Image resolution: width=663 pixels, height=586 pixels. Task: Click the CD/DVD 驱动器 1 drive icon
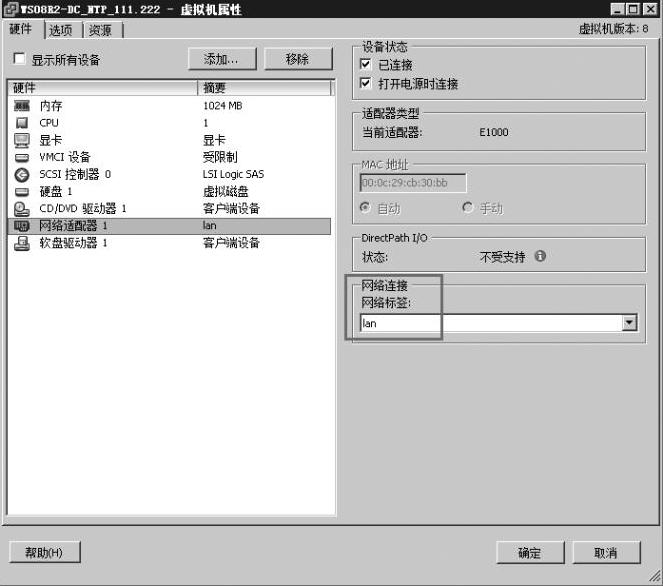click(x=22, y=208)
